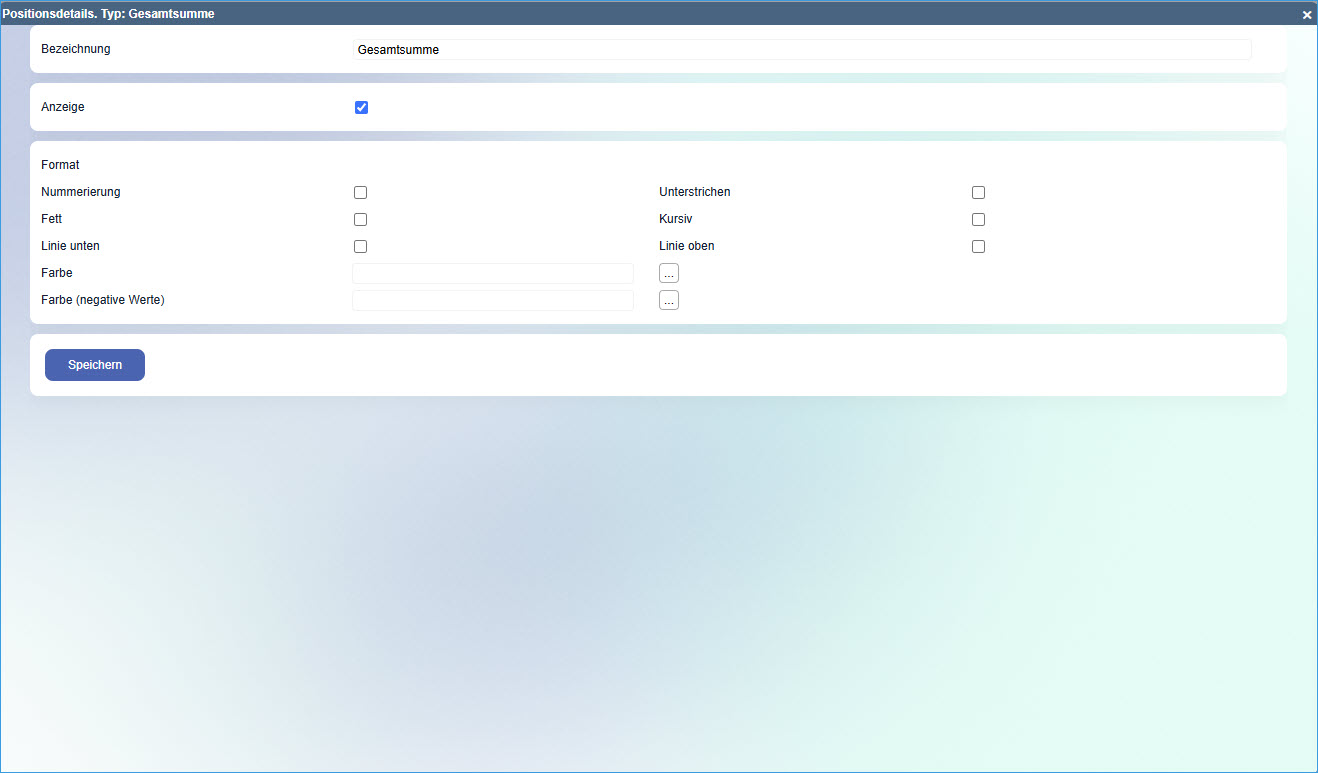The height and width of the screenshot is (773, 1318).
Task: Close the Positionsdetails dialog
Action: coord(1306,15)
